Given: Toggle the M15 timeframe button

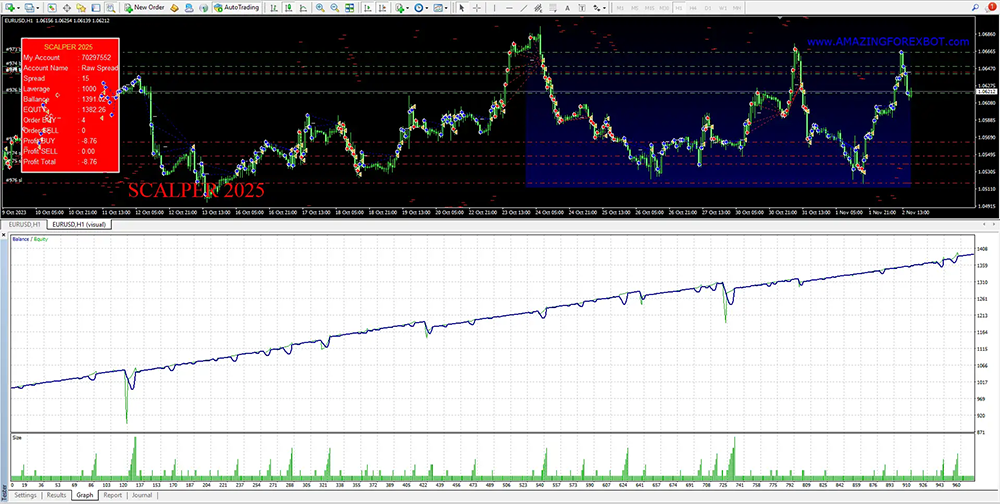Looking at the screenshot, I should tap(649, 8).
